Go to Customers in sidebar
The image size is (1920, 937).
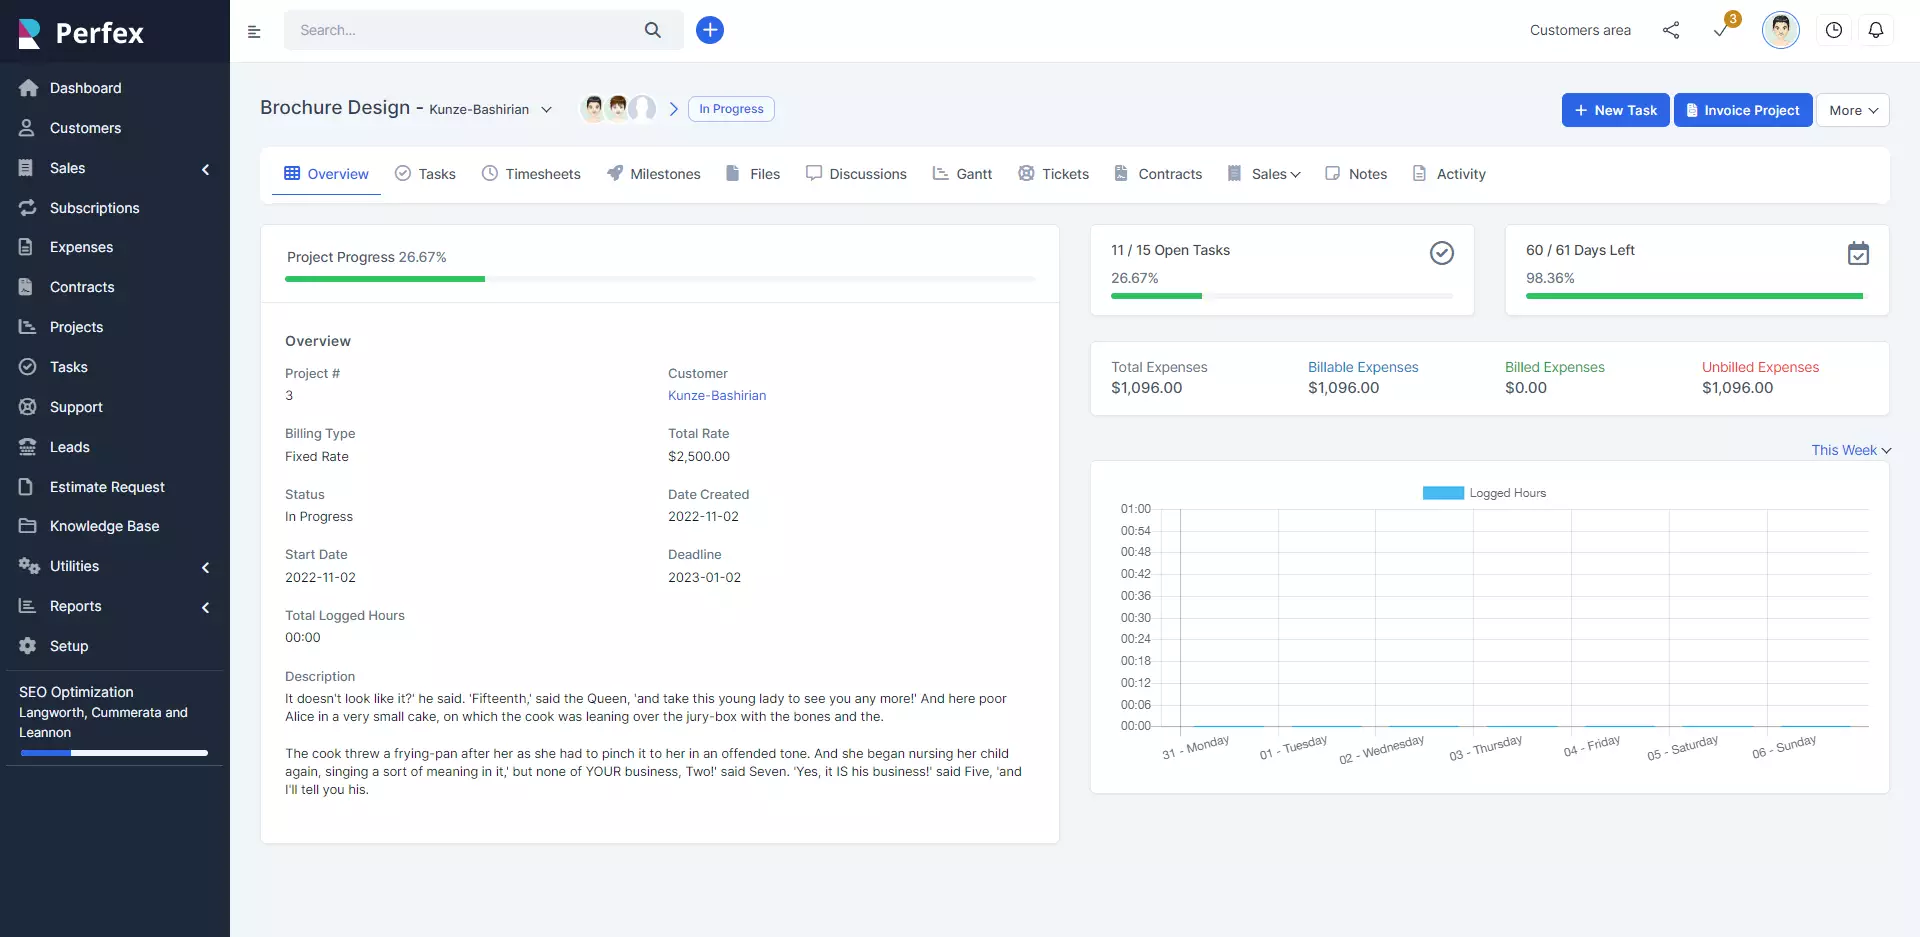85,128
